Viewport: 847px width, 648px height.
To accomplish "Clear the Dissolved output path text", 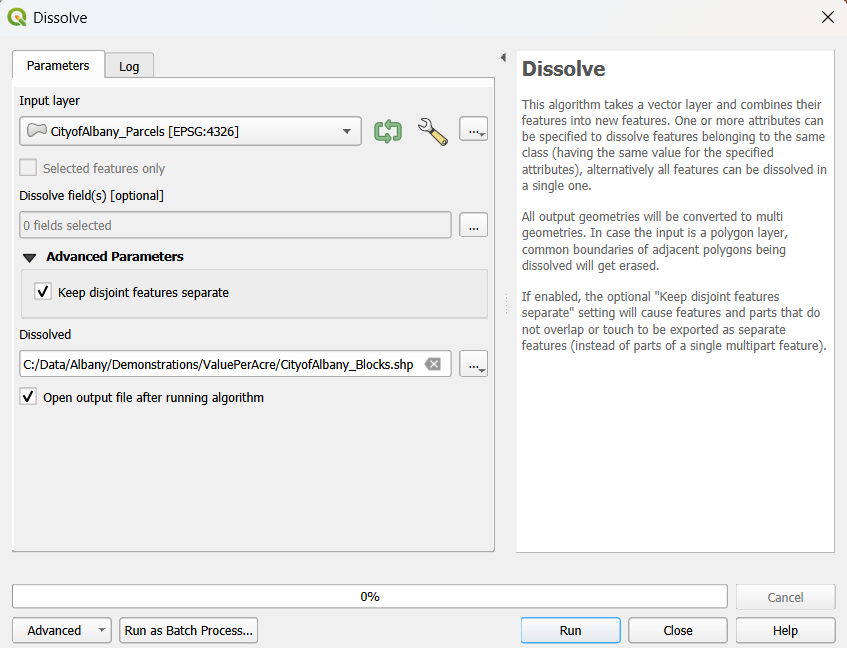I will (x=433, y=365).
